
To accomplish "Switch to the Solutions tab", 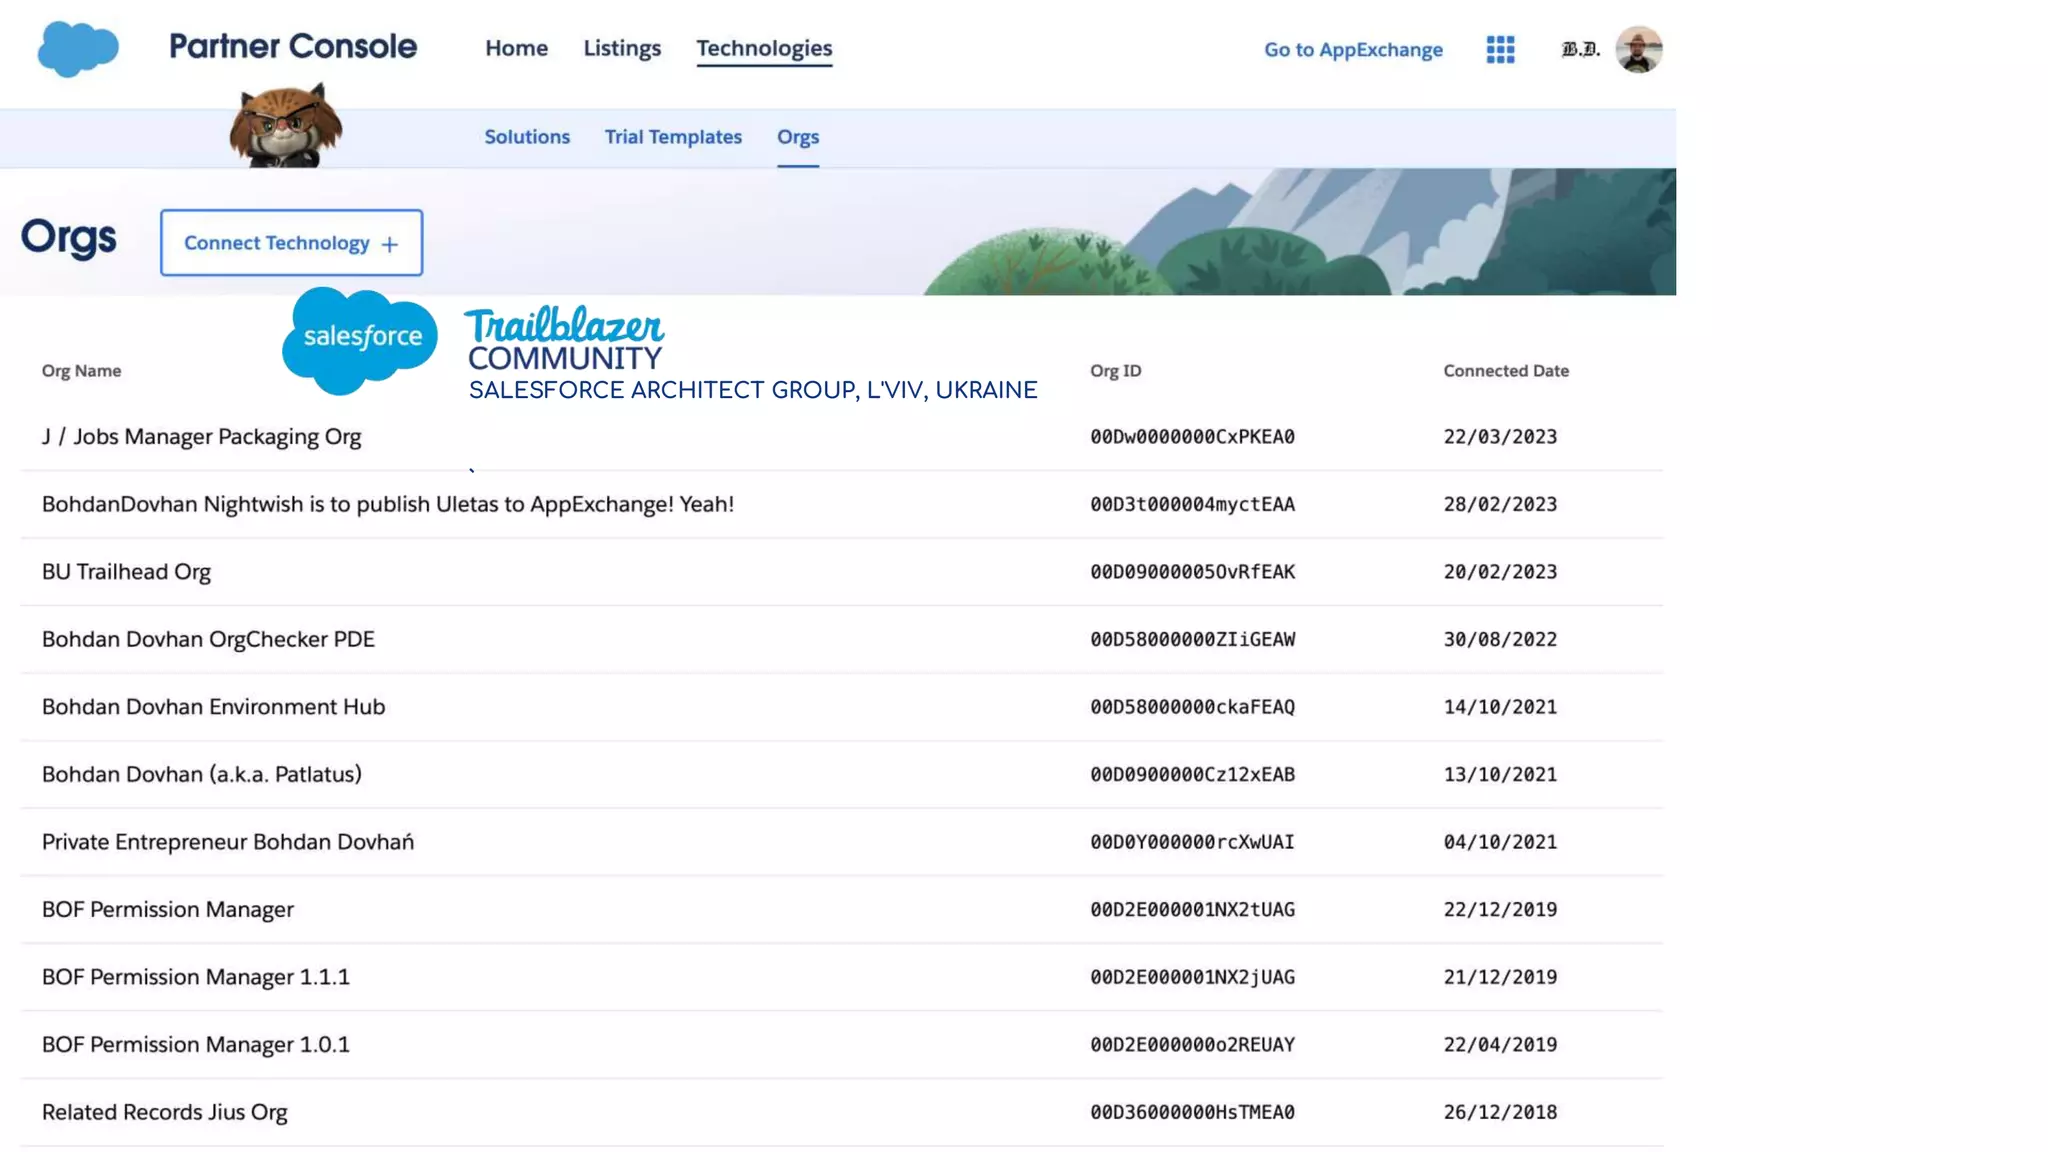I will tap(527, 137).
